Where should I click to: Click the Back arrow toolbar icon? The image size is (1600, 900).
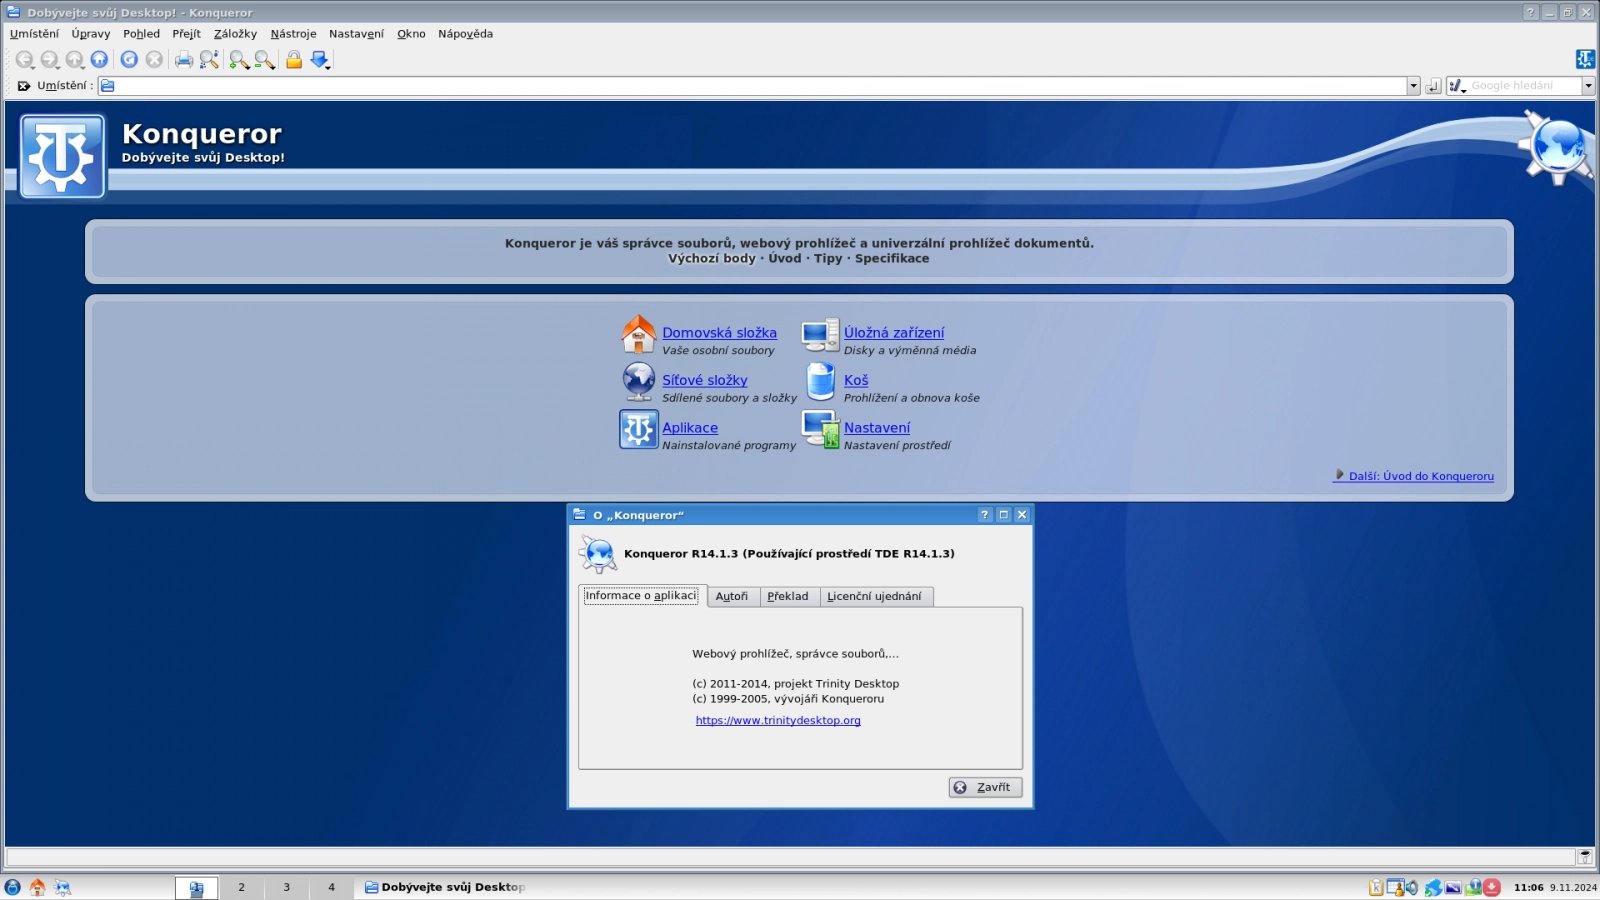(x=24, y=60)
